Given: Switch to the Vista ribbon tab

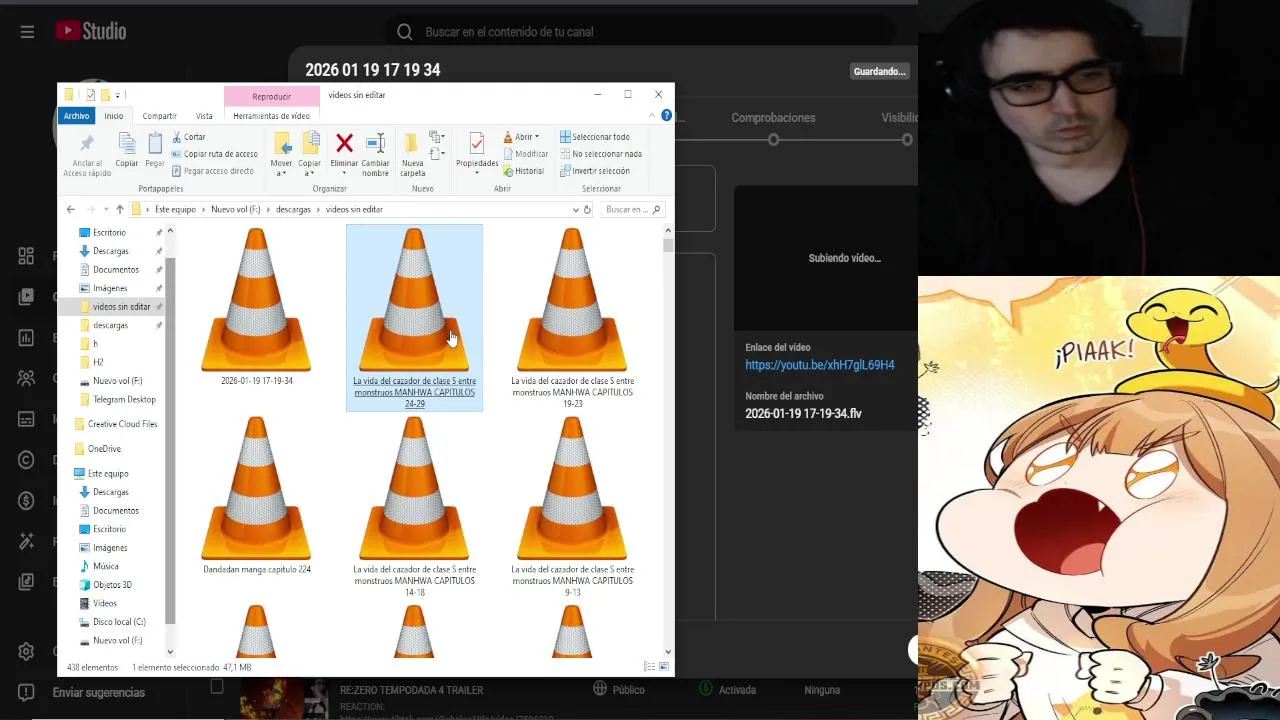Looking at the screenshot, I should pyautogui.click(x=204, y=116).
